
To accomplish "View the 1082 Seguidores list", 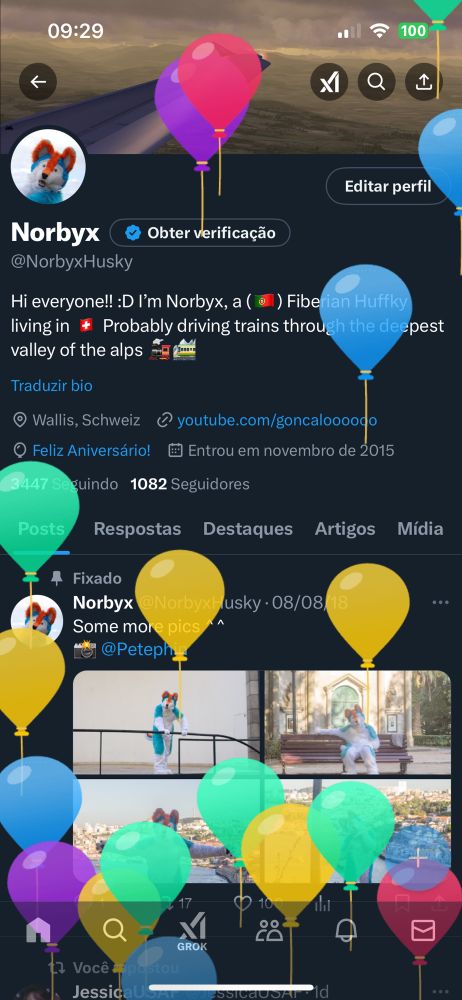I will 190,484.
